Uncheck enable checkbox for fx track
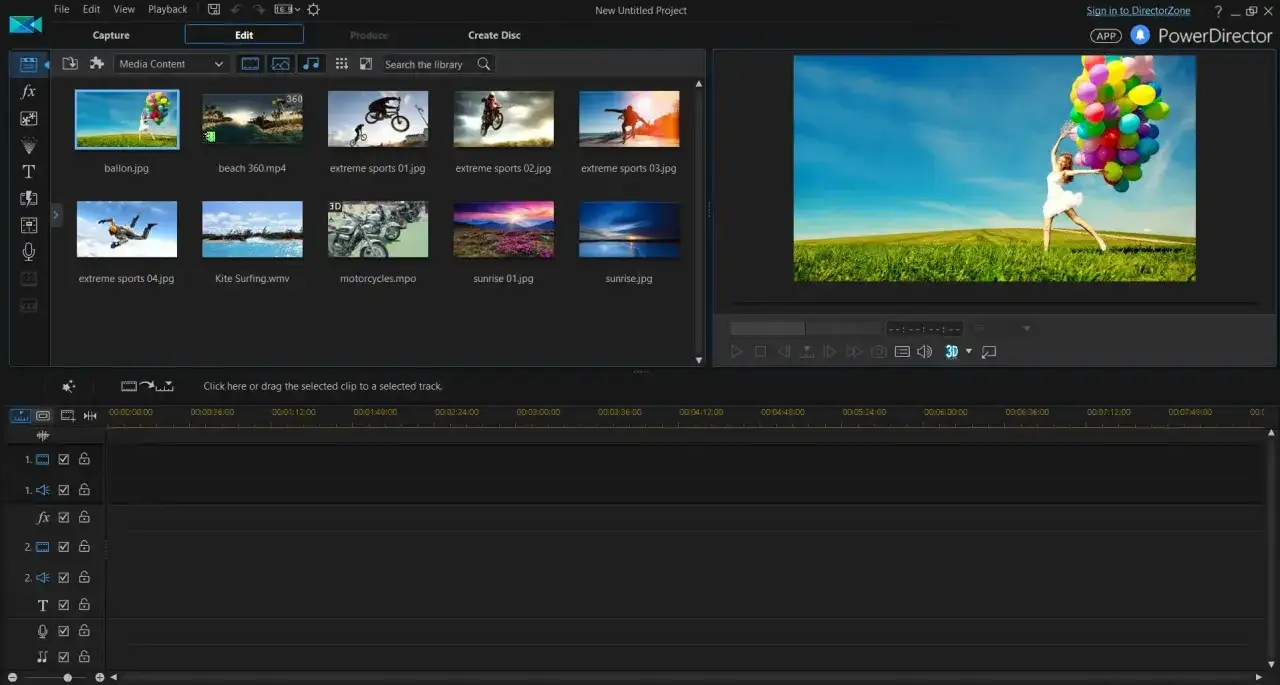The height and width of the screenshot is (685, 1280). pos(64,518)
